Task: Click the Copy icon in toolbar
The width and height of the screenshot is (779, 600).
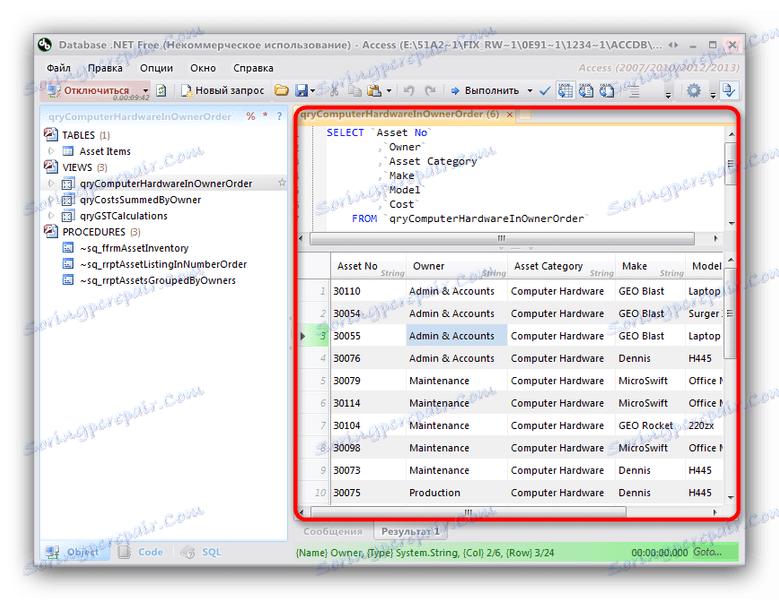Action: [x=355, y=90]
